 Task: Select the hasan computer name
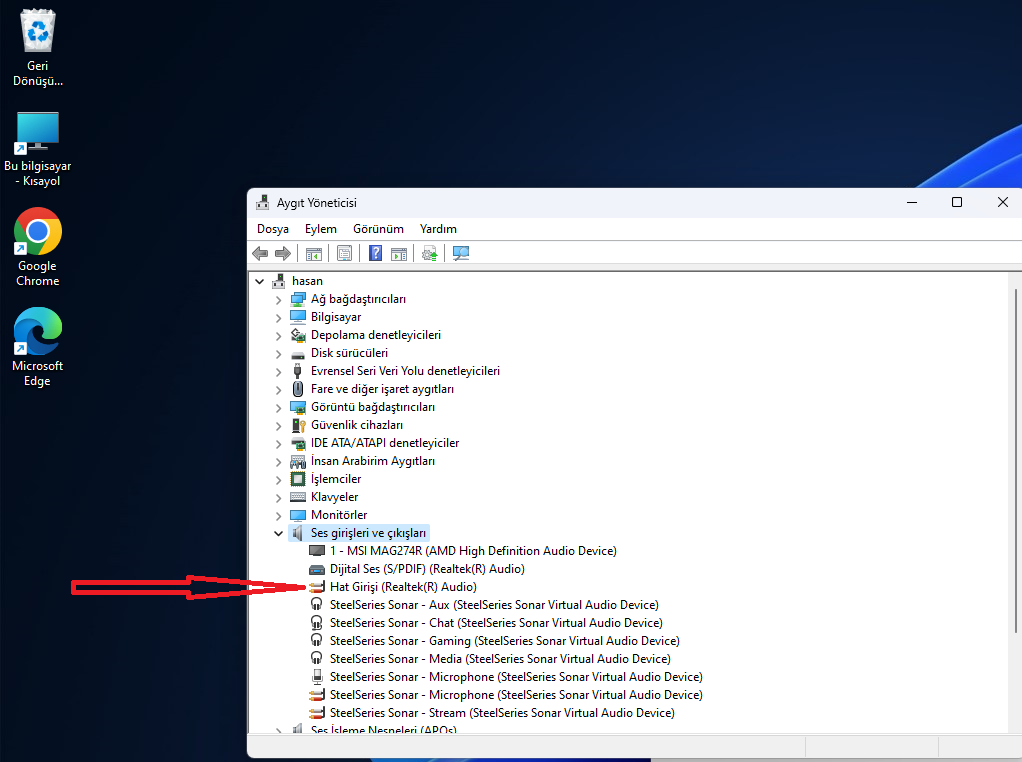pos(307,281)
